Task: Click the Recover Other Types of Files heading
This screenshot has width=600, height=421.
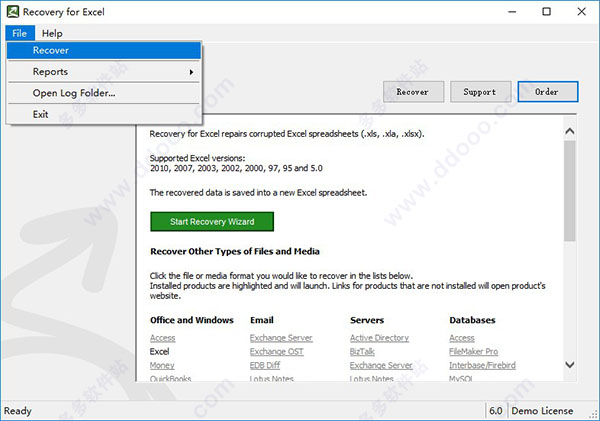Action: tap(235, 251)
